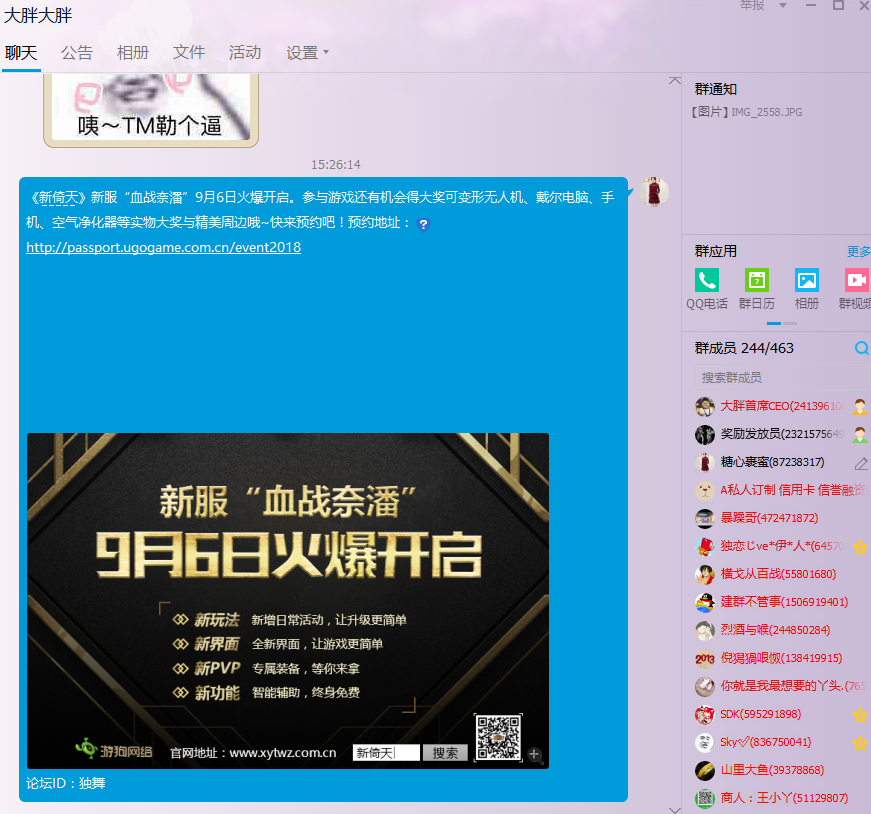
Task: Click the star icon next to SDK(595291898)
Action: (x=860, y=715)
